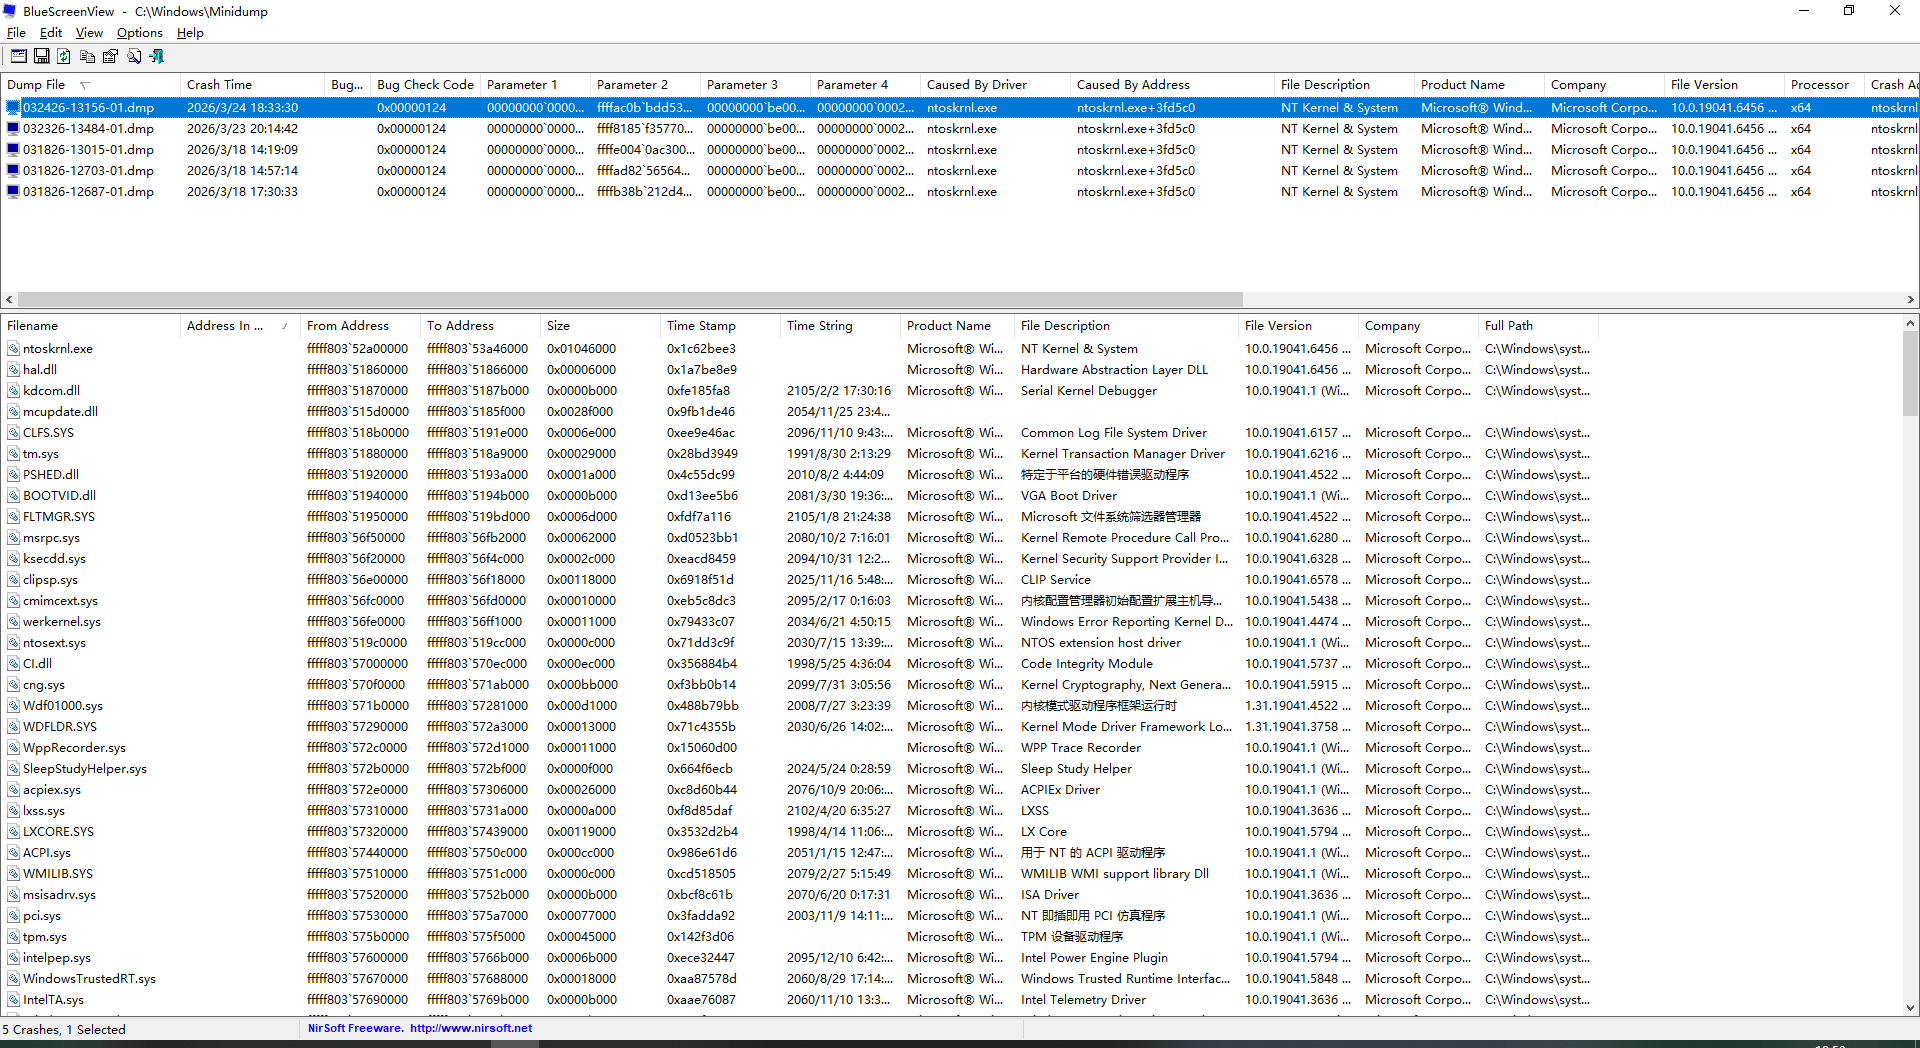Viewport: 1920px width, 1048px height.
Task: Click the tpm.sys file icon
Action: 13,937
